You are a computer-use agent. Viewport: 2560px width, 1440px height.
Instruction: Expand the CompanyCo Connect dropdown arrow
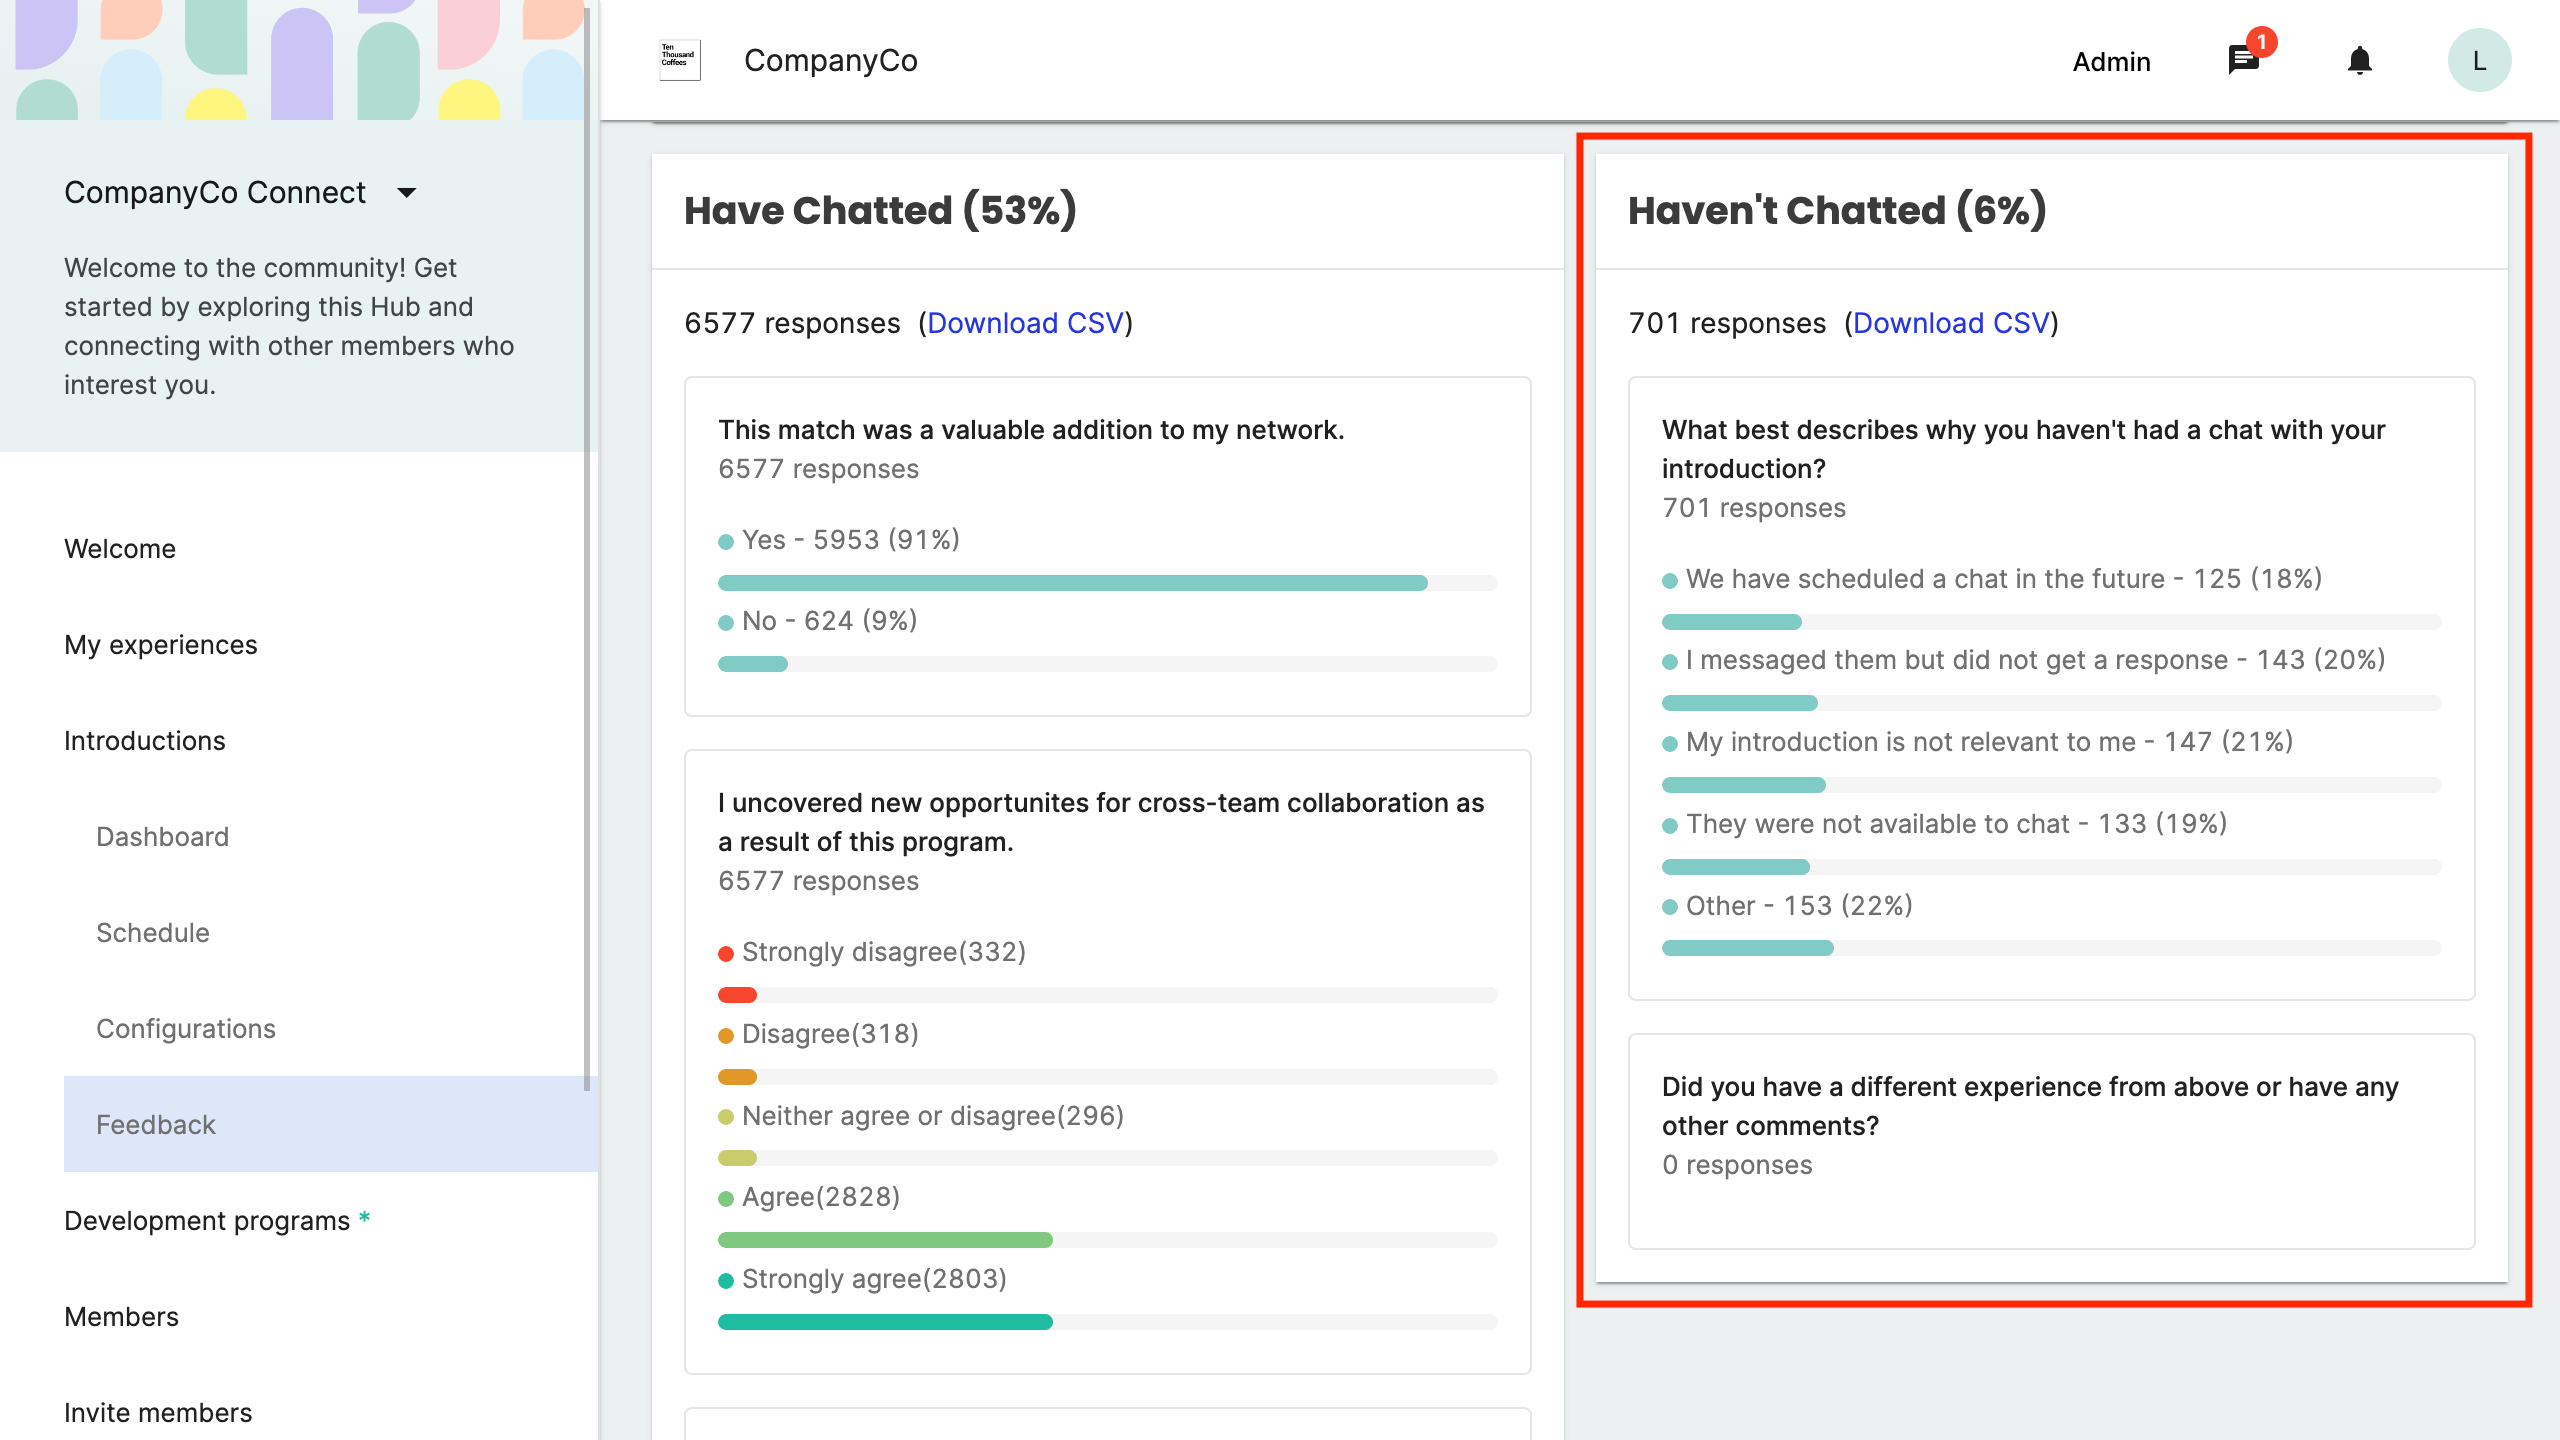pyautogui.click(x=406, y=192)
